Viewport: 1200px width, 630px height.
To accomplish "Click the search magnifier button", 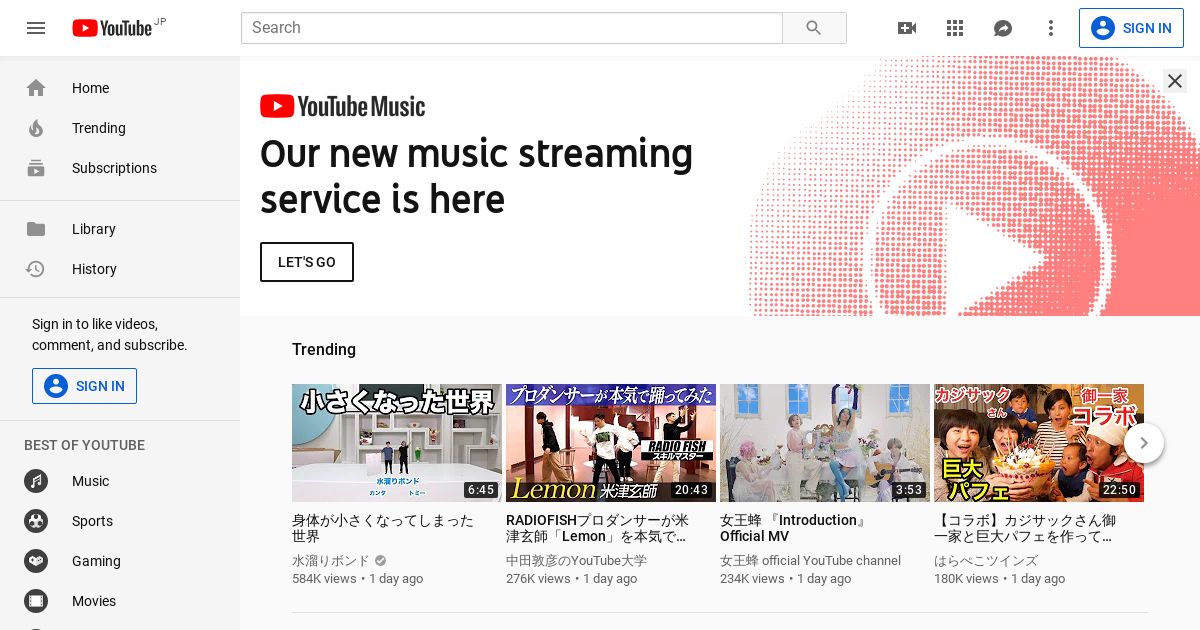I will pos(814,28).
